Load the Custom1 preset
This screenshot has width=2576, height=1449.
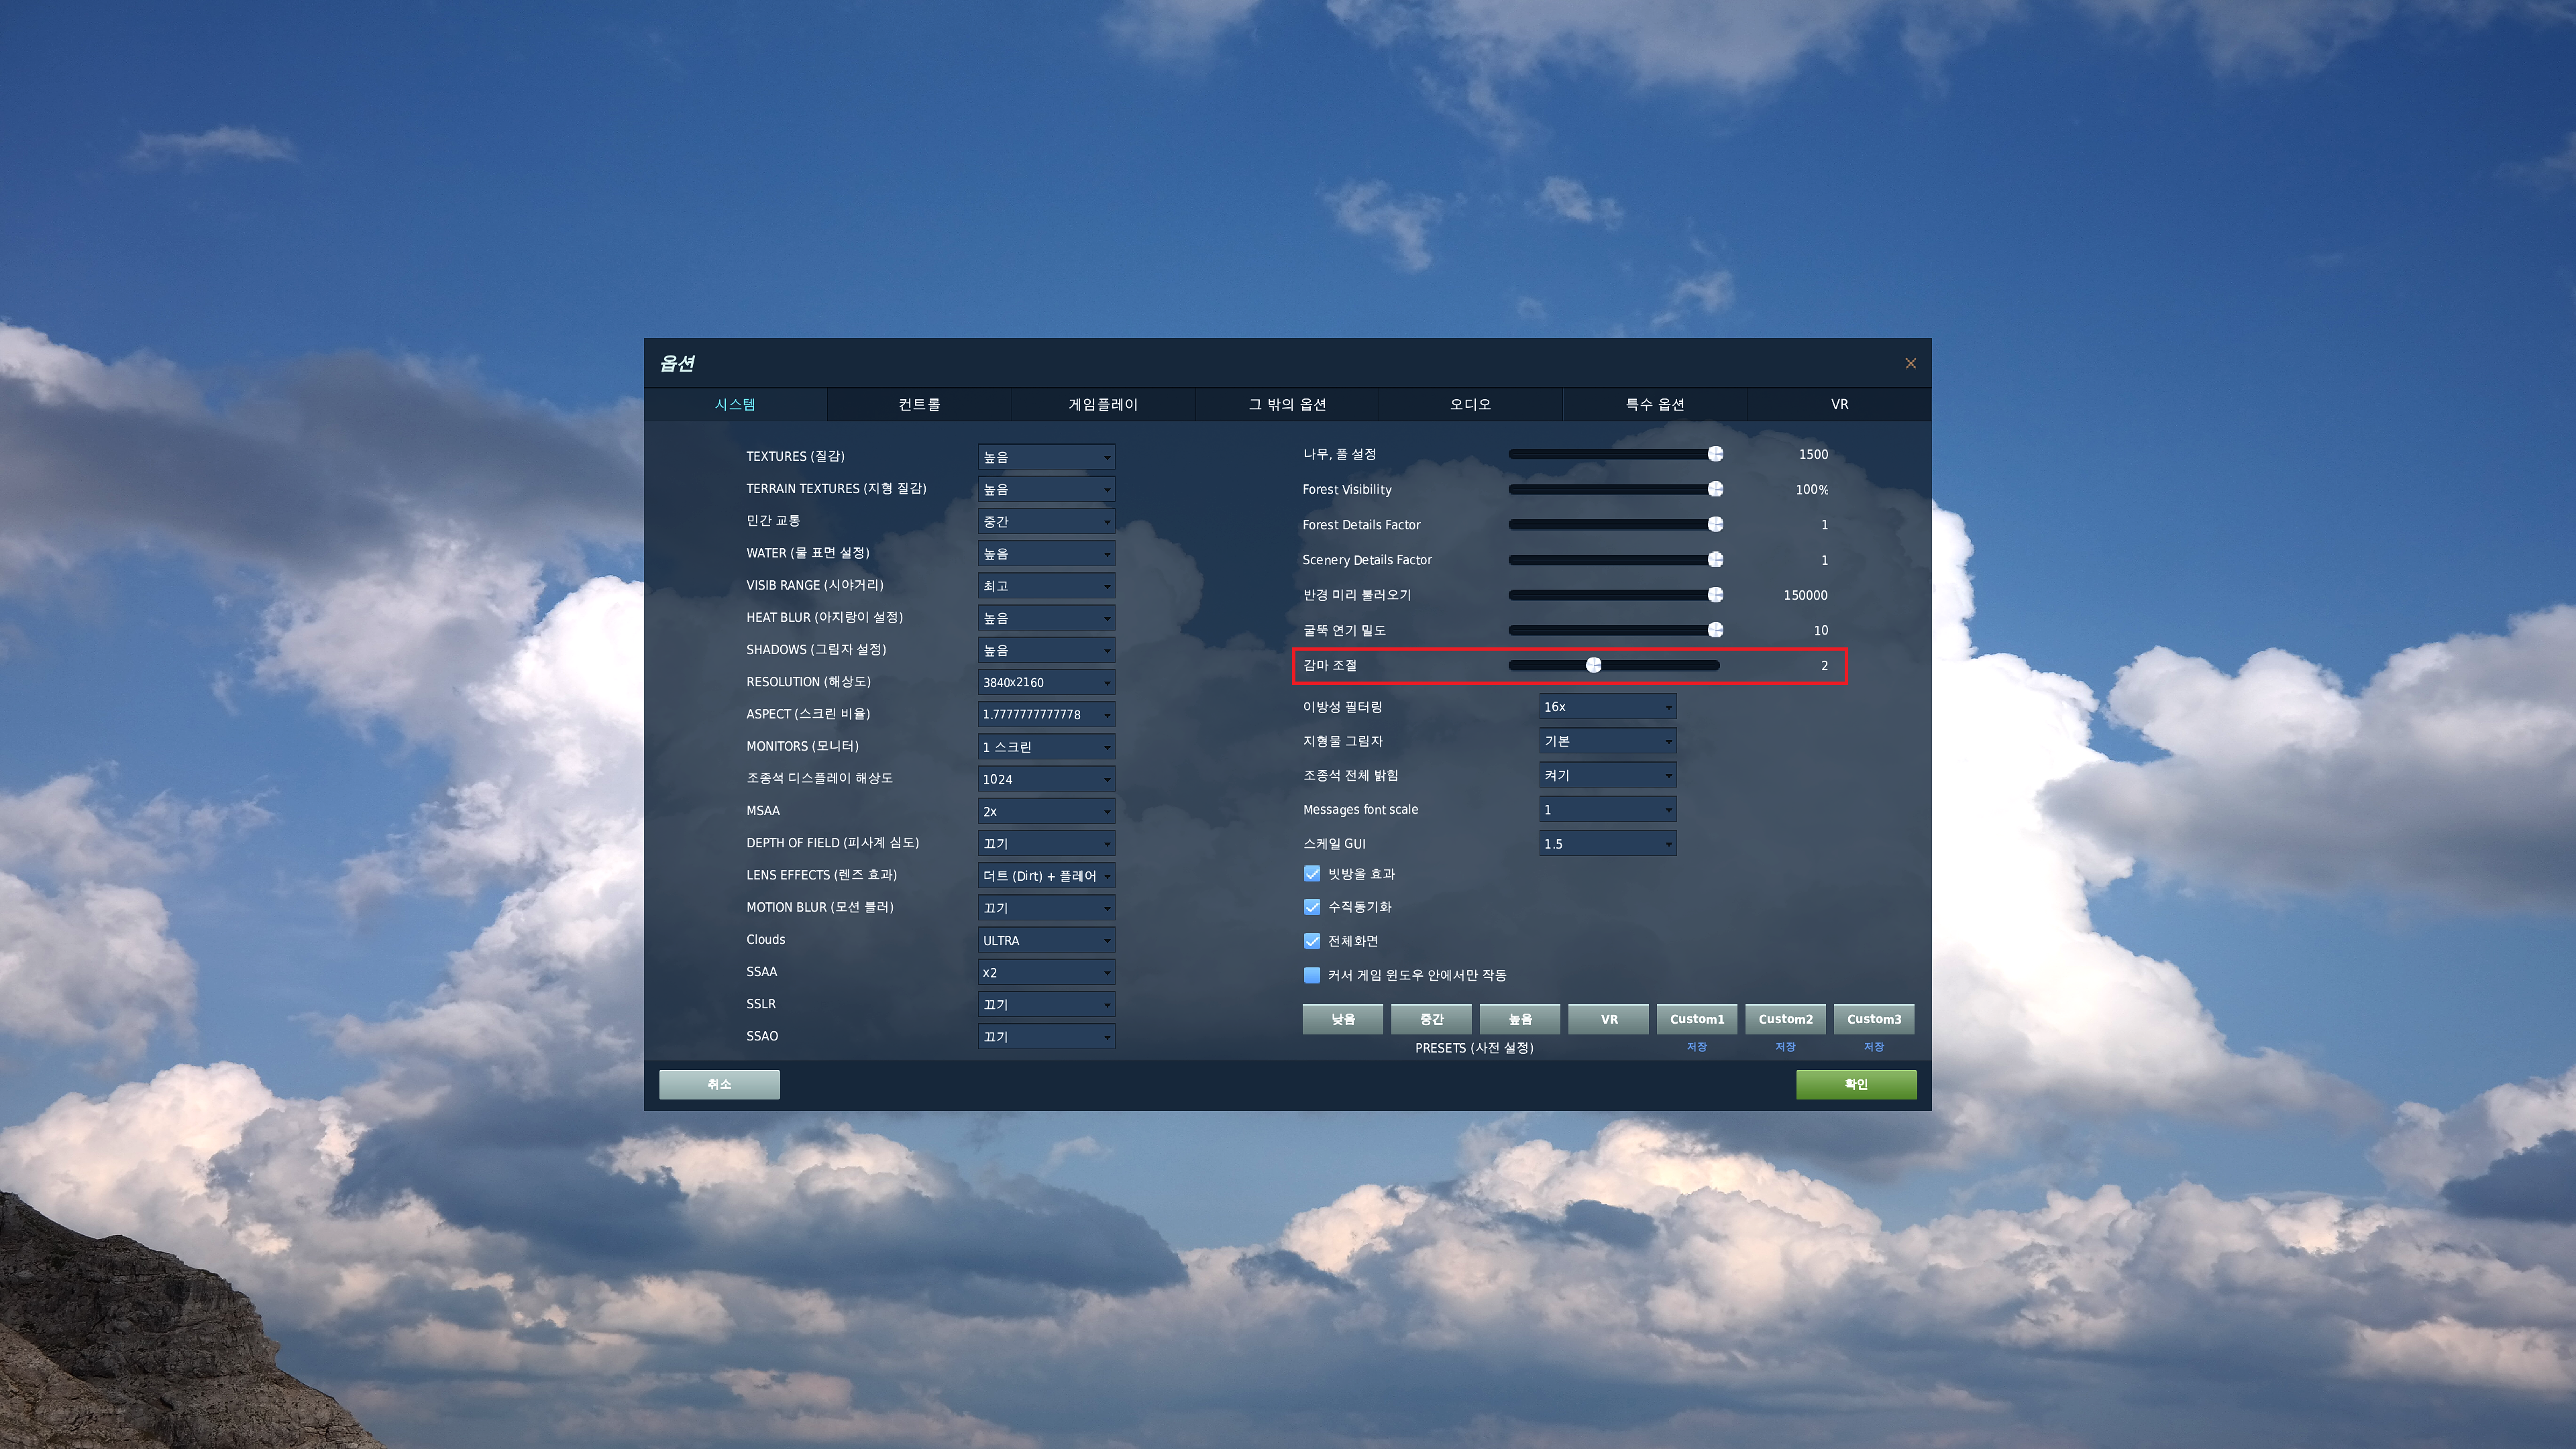point(1696,1019)
